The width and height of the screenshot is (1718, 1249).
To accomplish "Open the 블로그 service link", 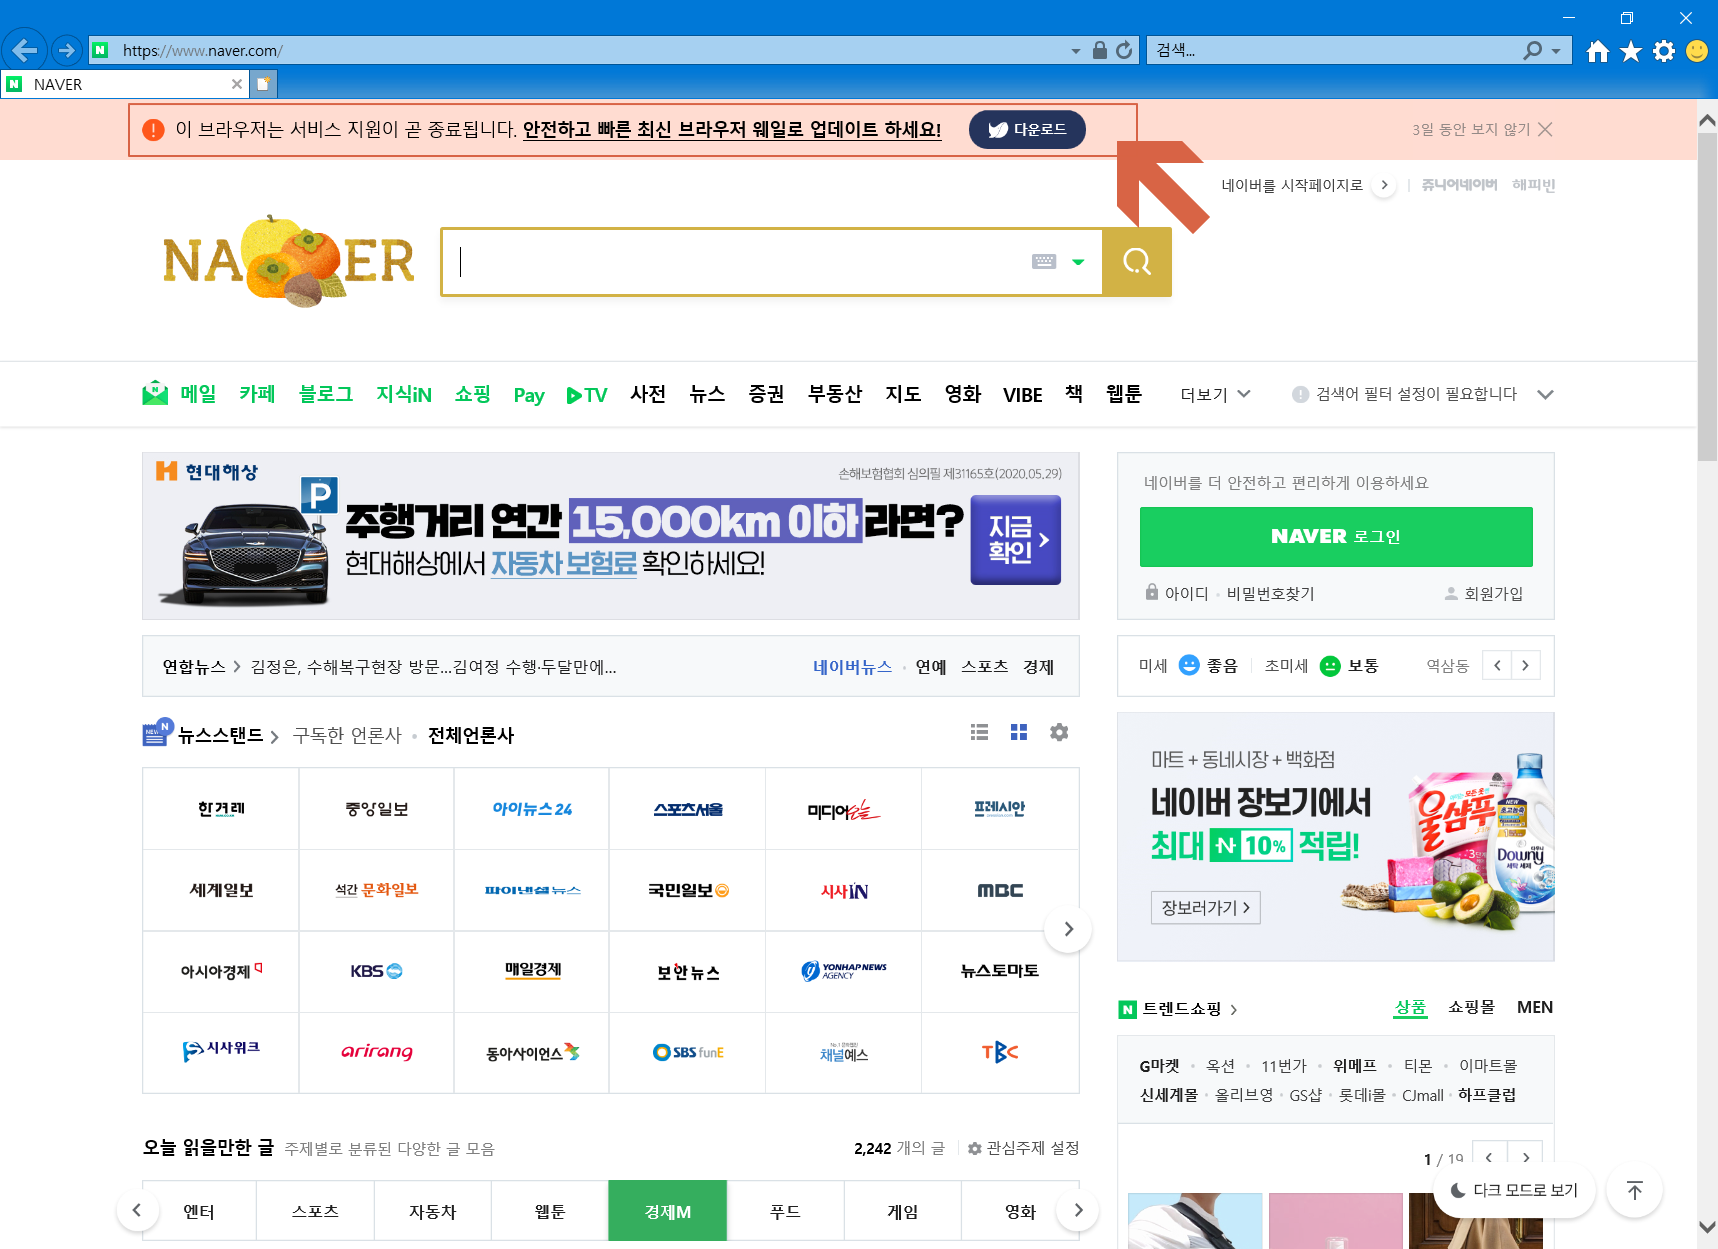I will click(326, 394).
